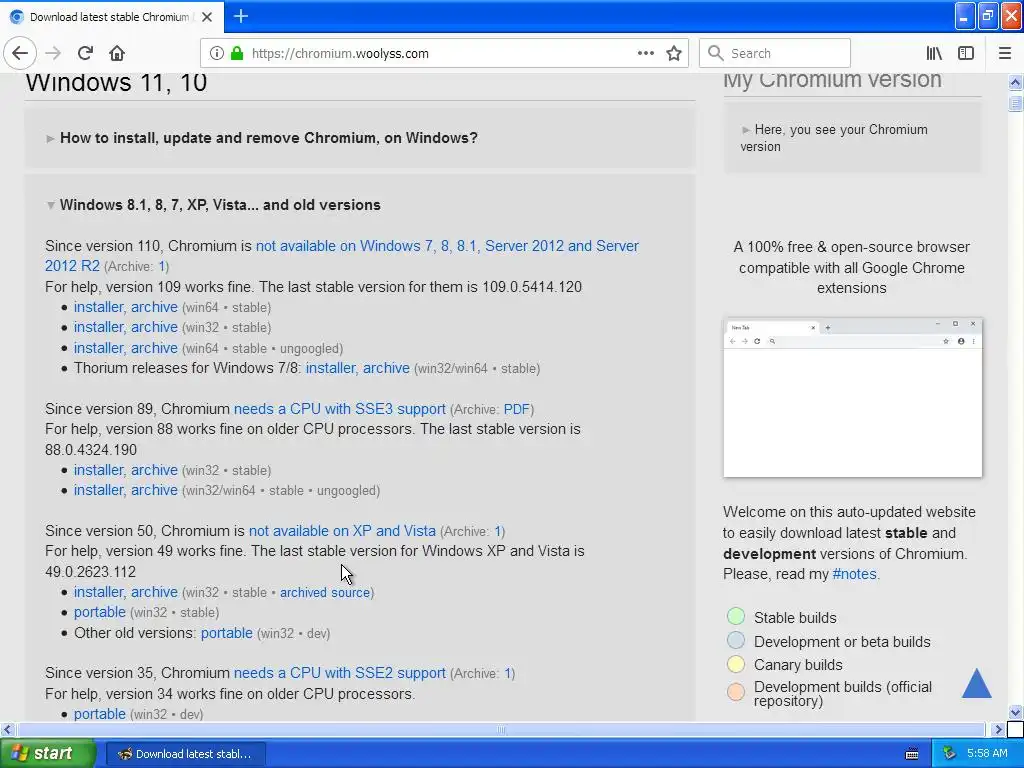Click the Chromium browser preview image

(x=852, y=398)
